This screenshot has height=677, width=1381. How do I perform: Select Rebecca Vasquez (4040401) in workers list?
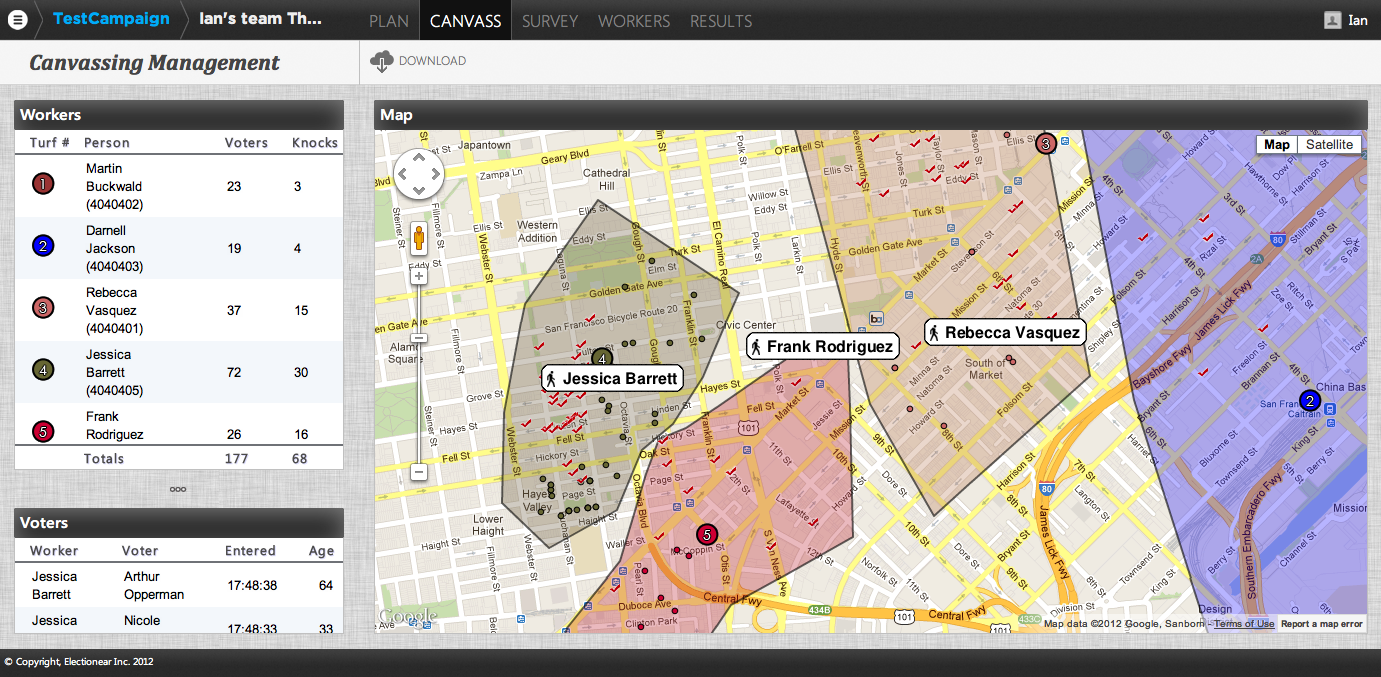114,310
